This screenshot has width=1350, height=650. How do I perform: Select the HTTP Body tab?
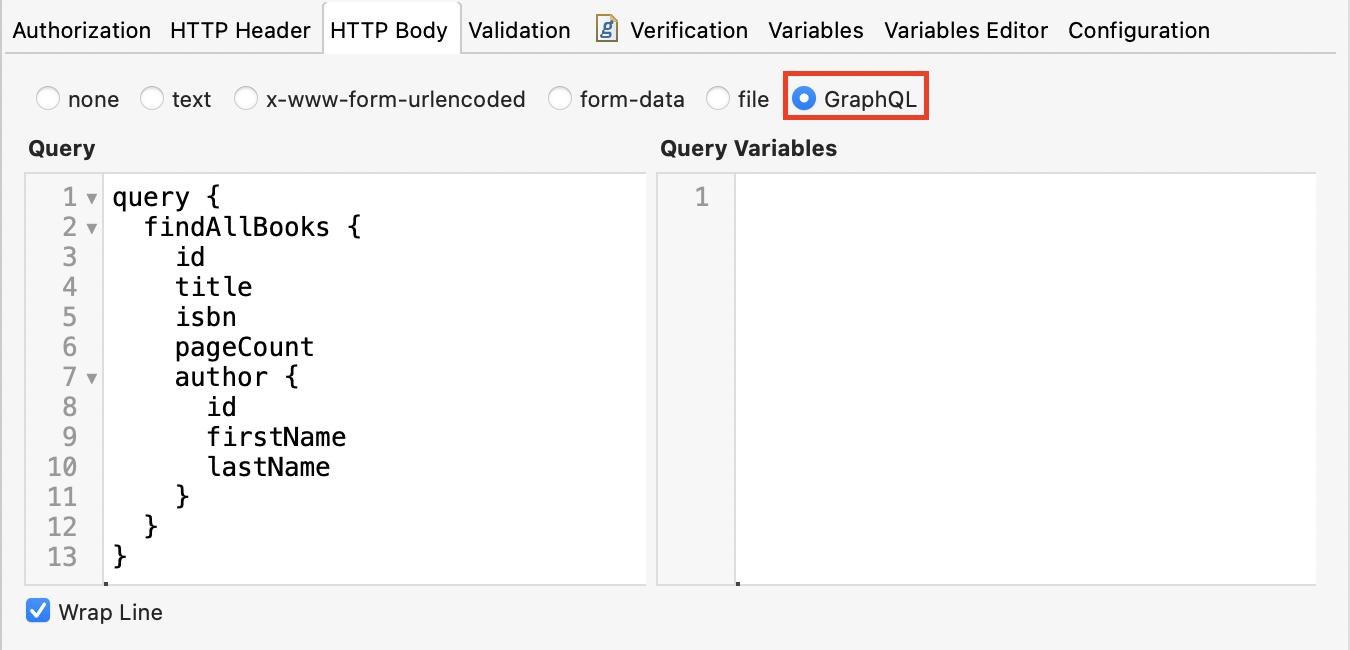tap(389, 31)
